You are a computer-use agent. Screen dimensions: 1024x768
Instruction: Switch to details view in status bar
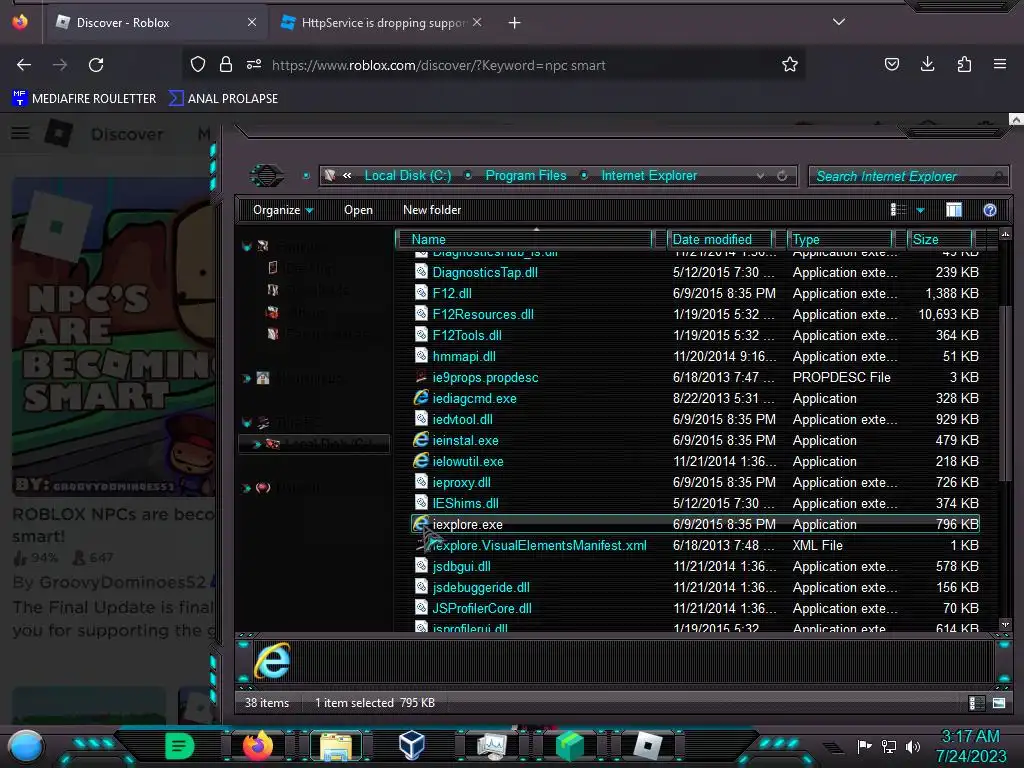pos(976,703)
